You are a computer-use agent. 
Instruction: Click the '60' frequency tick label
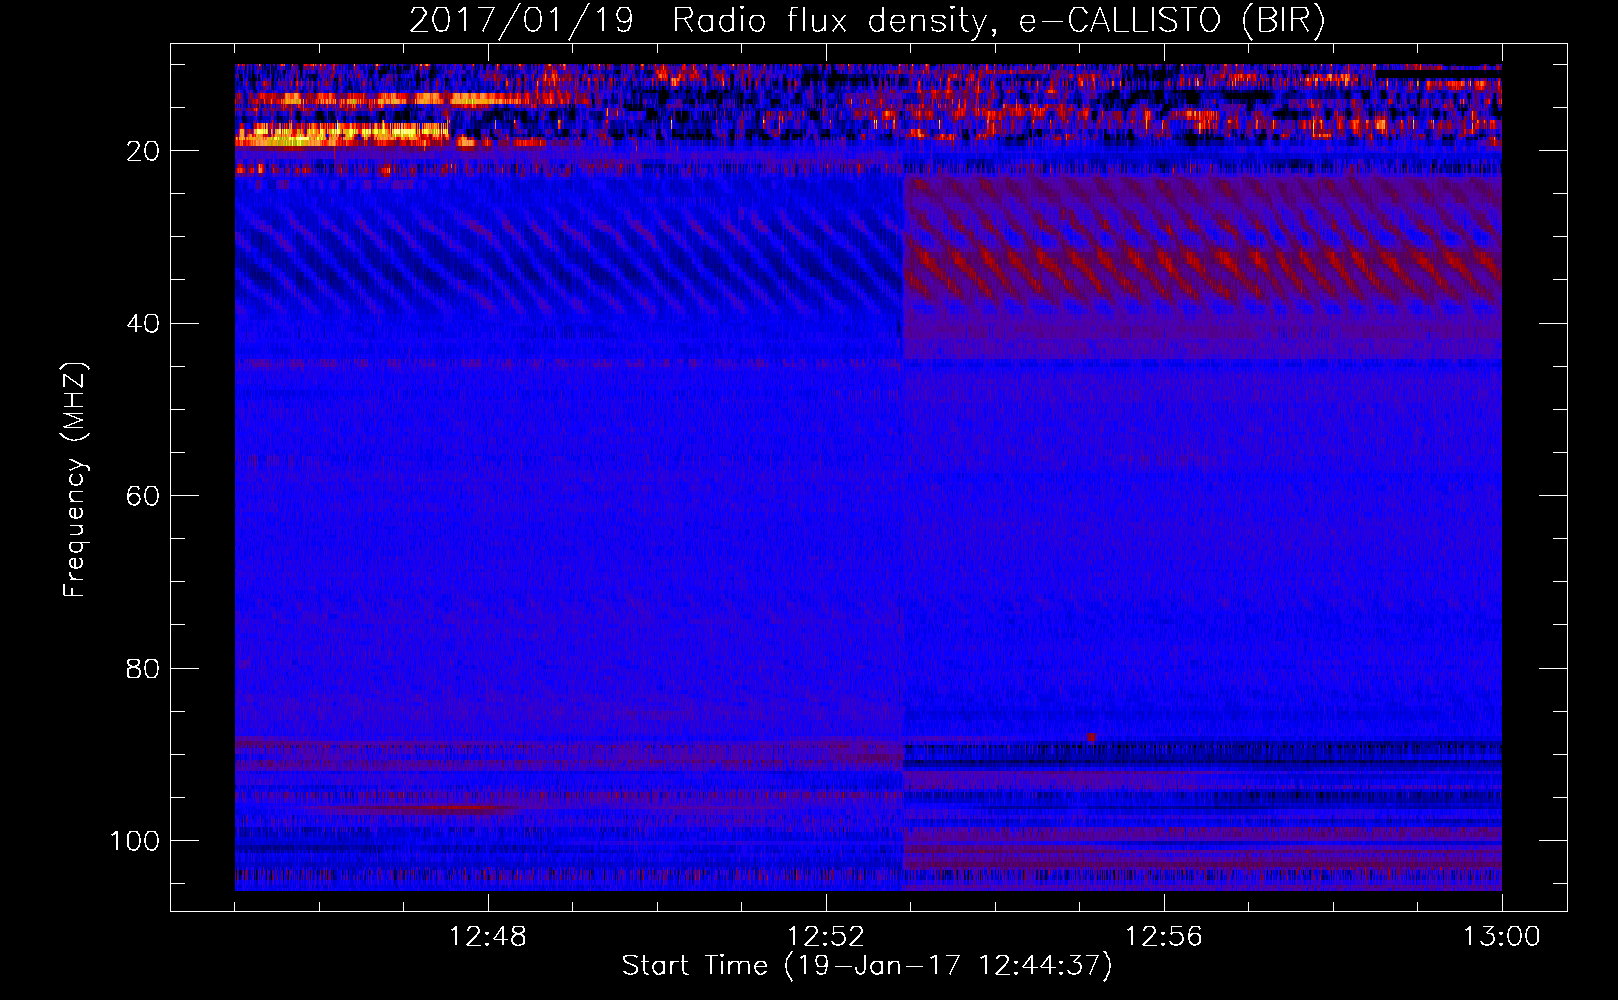click(143, 496)
